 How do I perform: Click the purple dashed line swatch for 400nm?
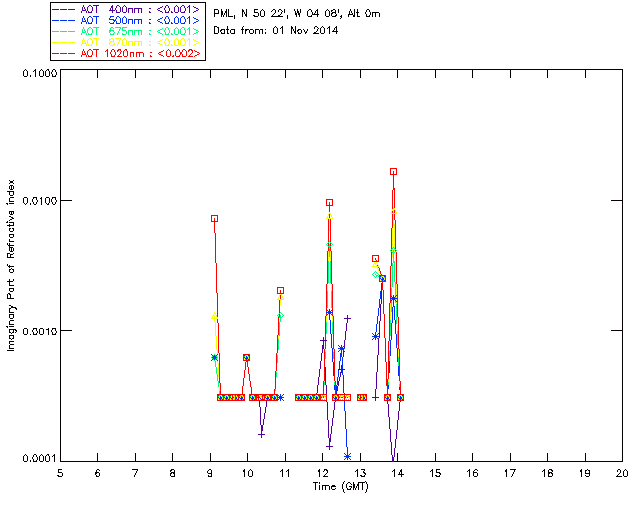click(66, 8)
